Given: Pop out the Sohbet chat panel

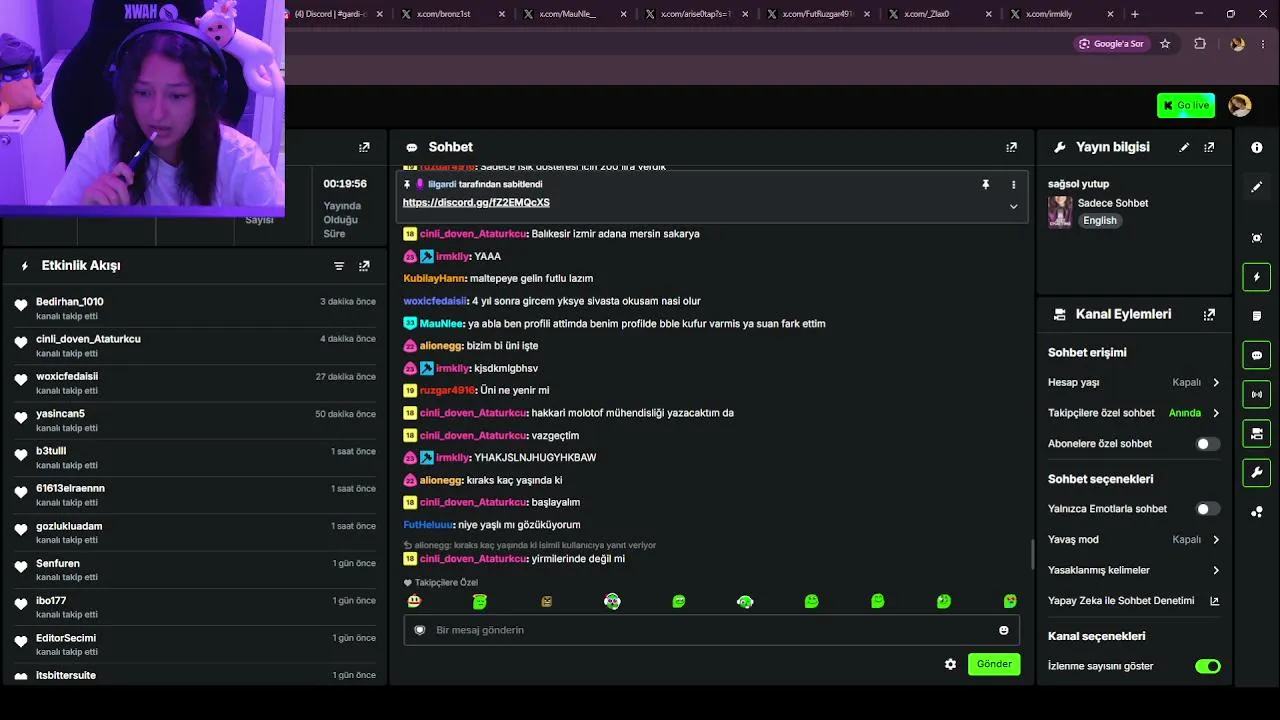Looking at the screenshot, I should pos(1011,147).
